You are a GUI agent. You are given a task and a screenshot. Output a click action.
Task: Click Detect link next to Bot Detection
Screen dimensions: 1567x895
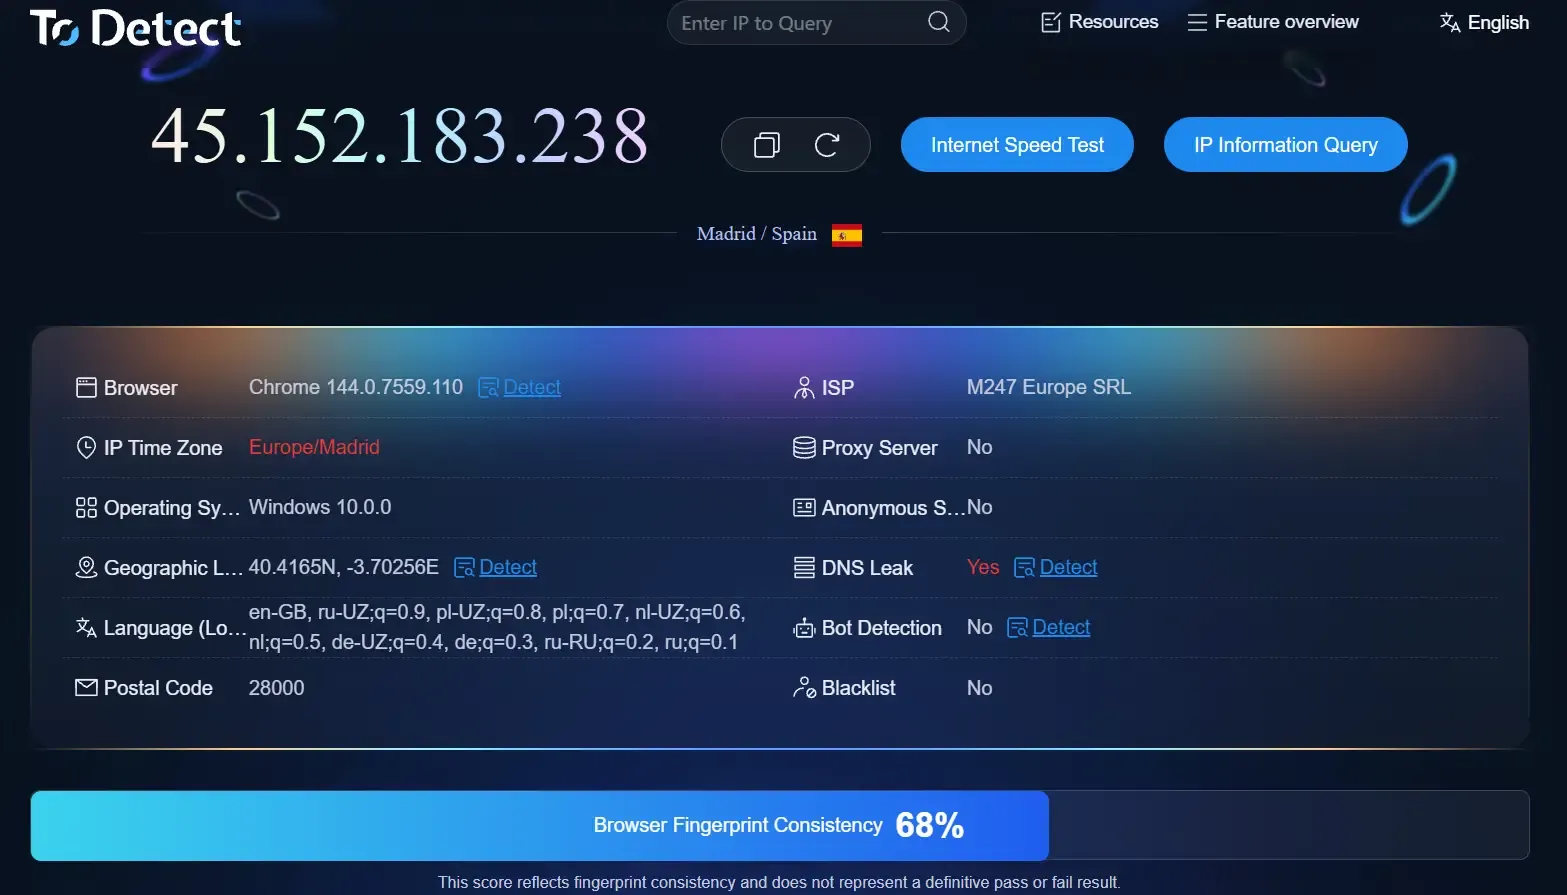point(1060,627)
